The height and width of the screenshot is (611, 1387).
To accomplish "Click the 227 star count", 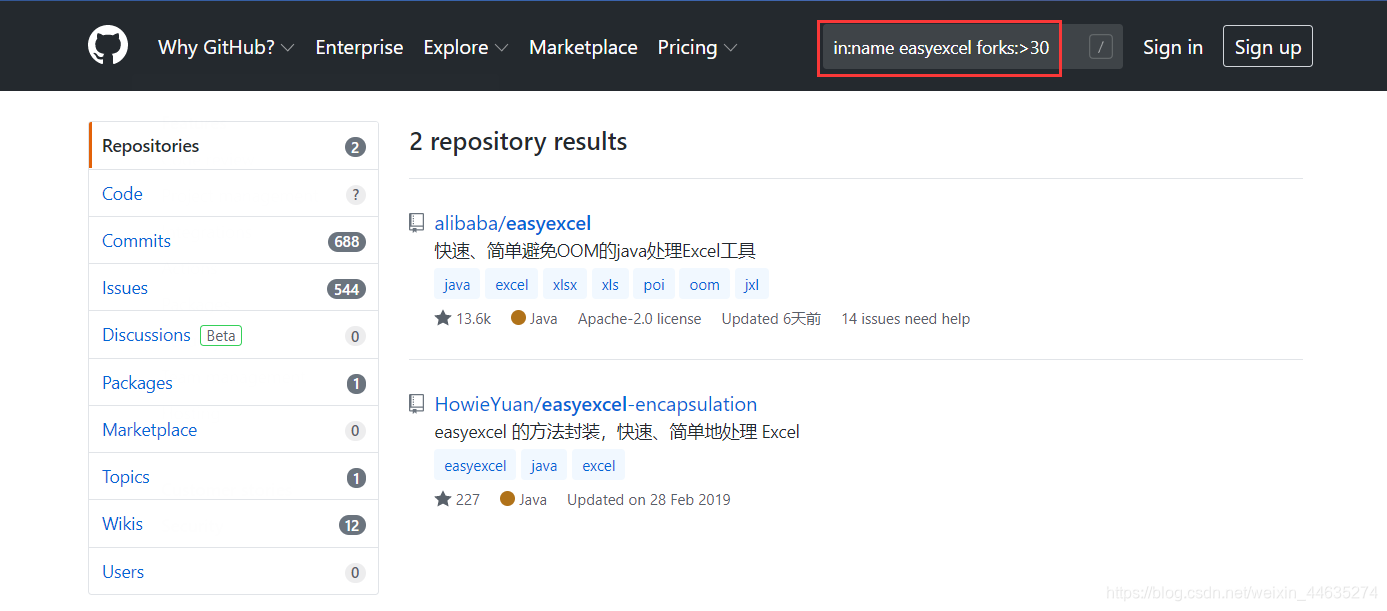I will point(457,499).
